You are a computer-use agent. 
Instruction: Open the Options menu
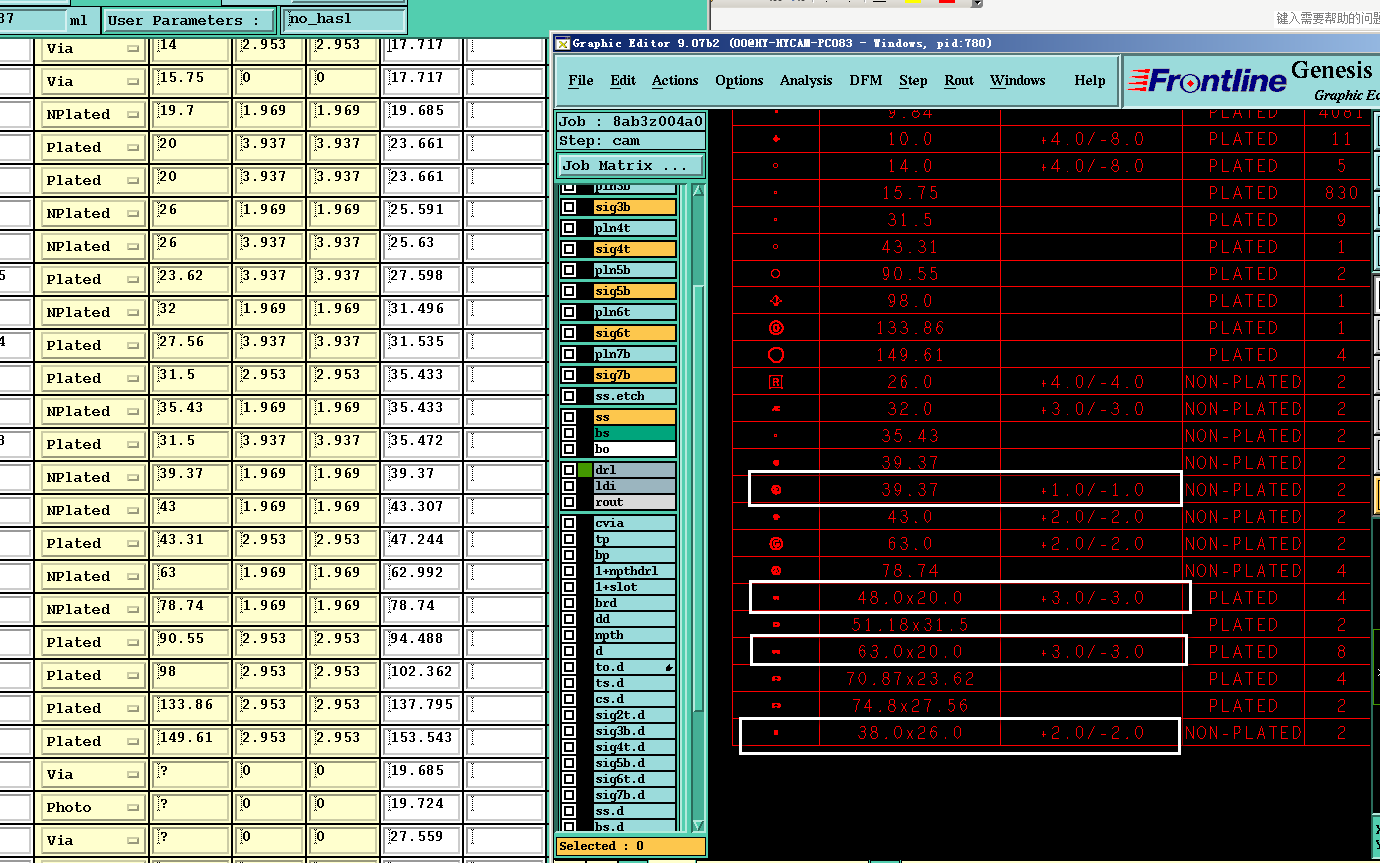739,81
